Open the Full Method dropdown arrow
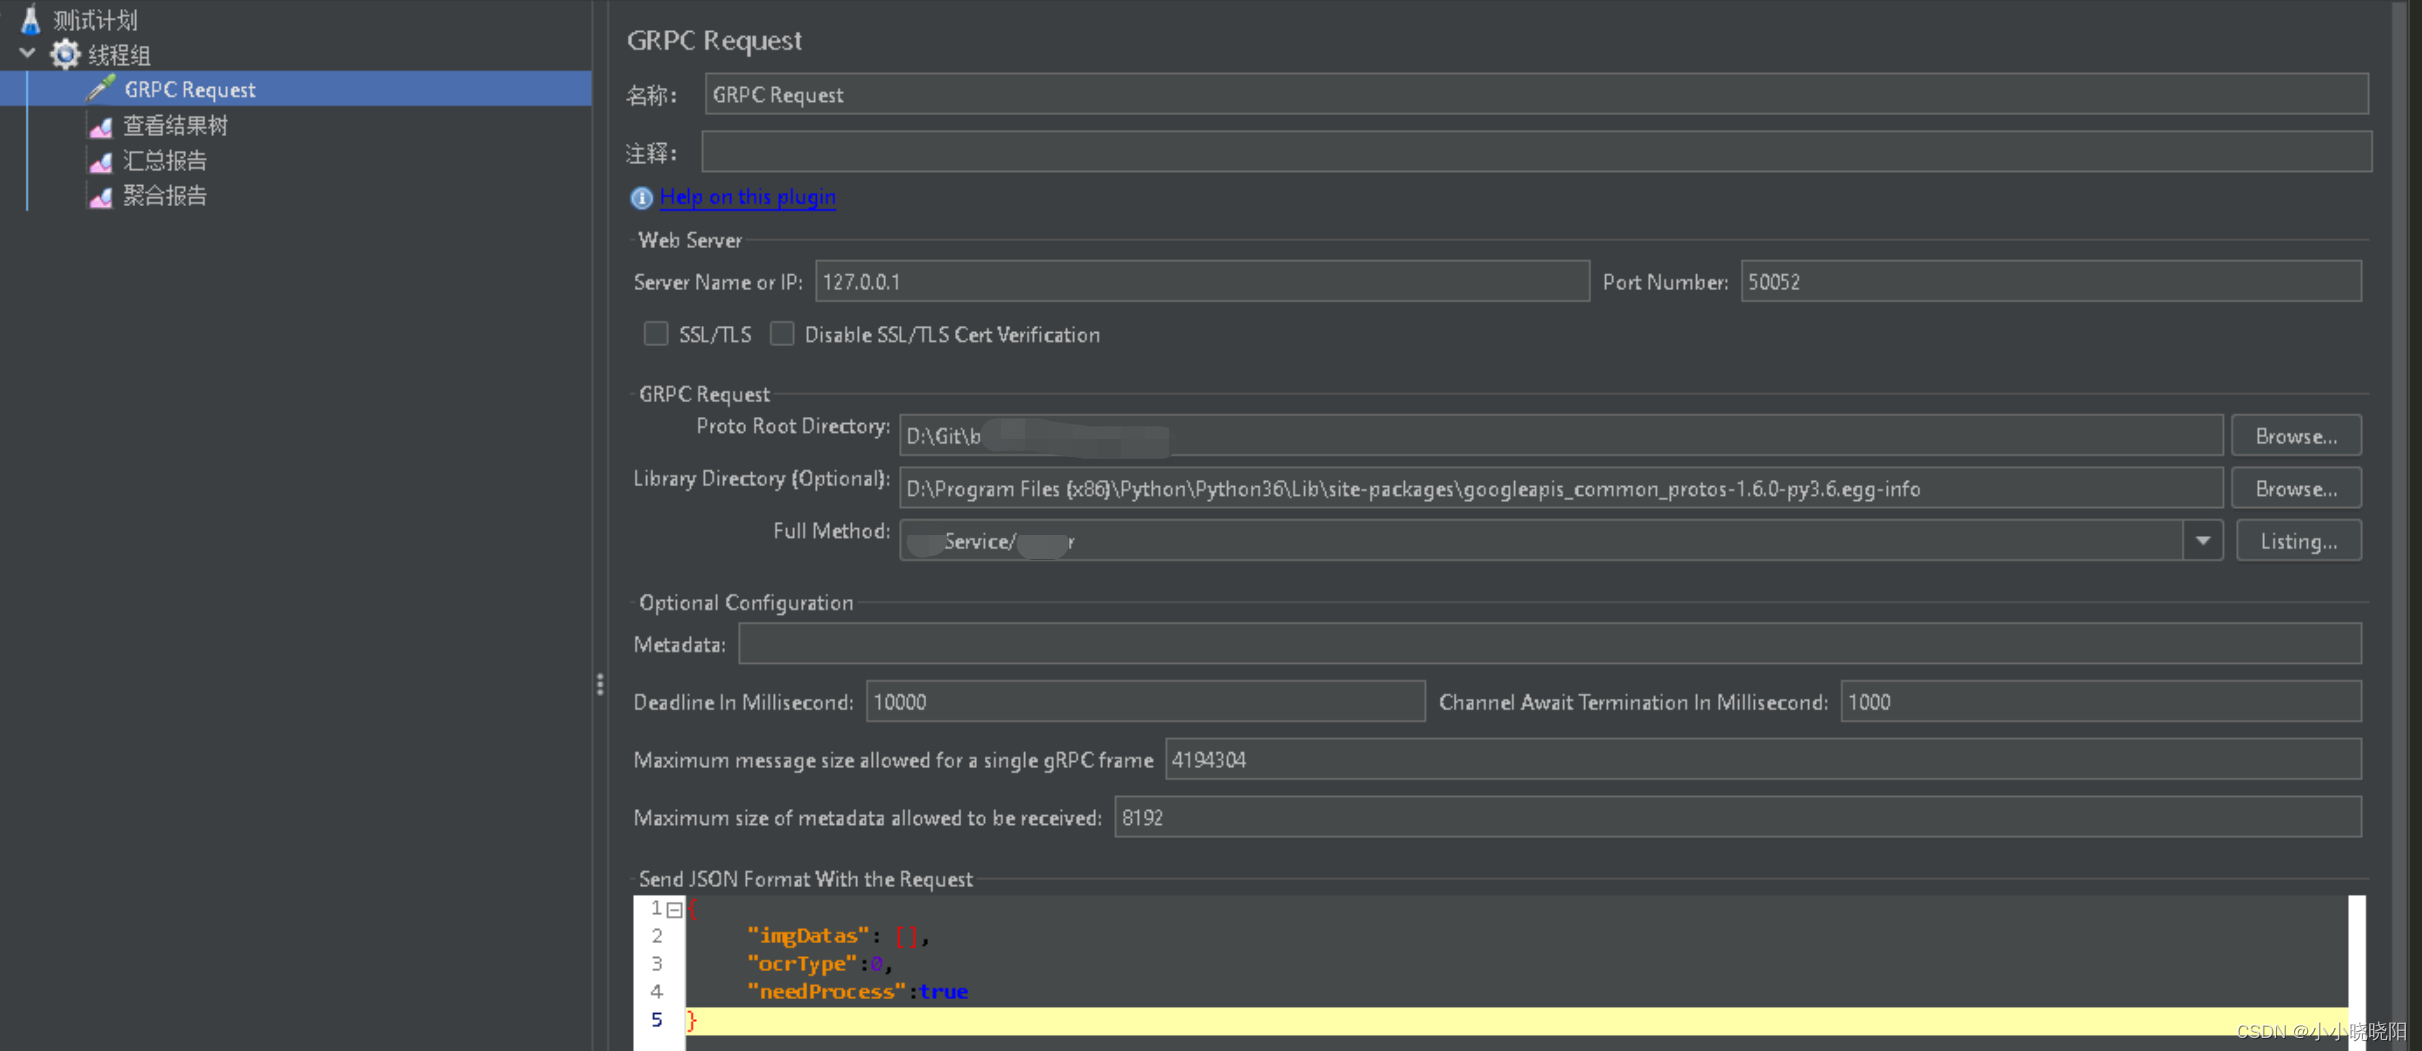This screenshot has height=1051, width=2422. [x=2202, y=540]
